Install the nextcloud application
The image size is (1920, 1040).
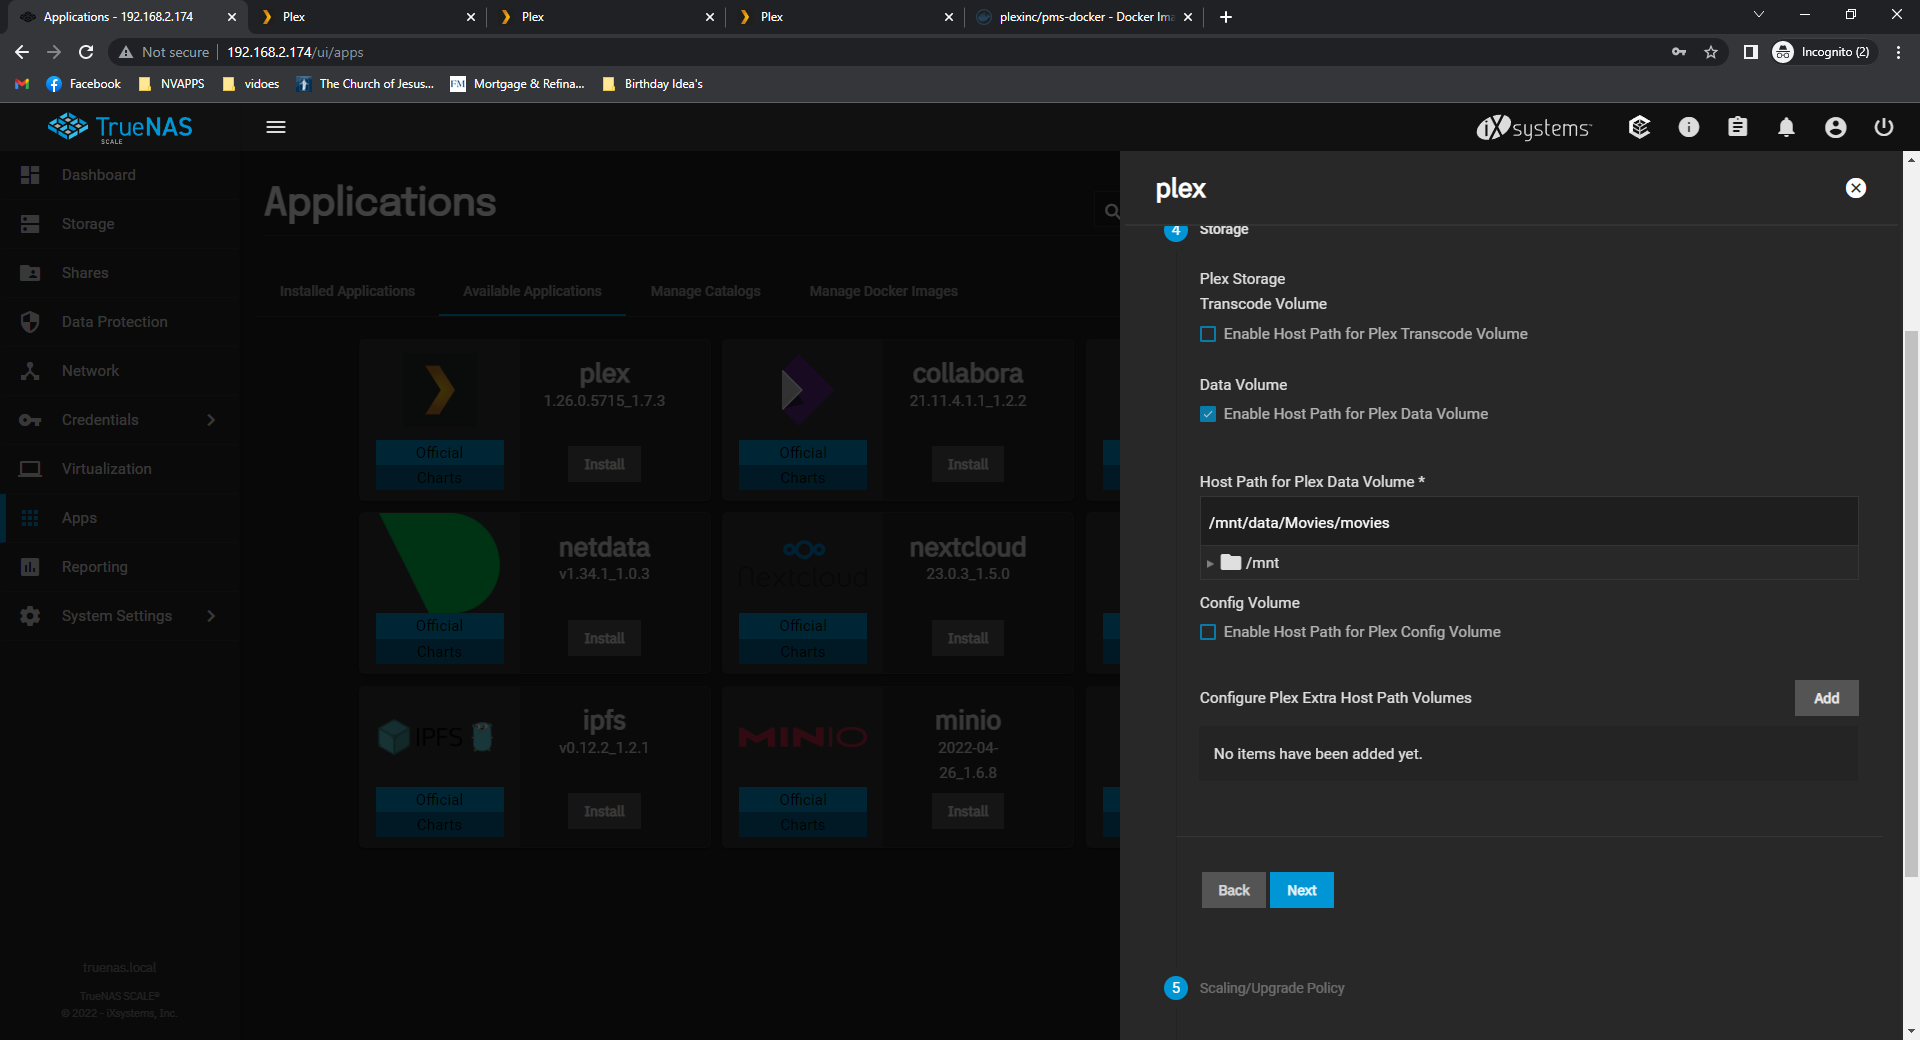[x=967, y=638]
